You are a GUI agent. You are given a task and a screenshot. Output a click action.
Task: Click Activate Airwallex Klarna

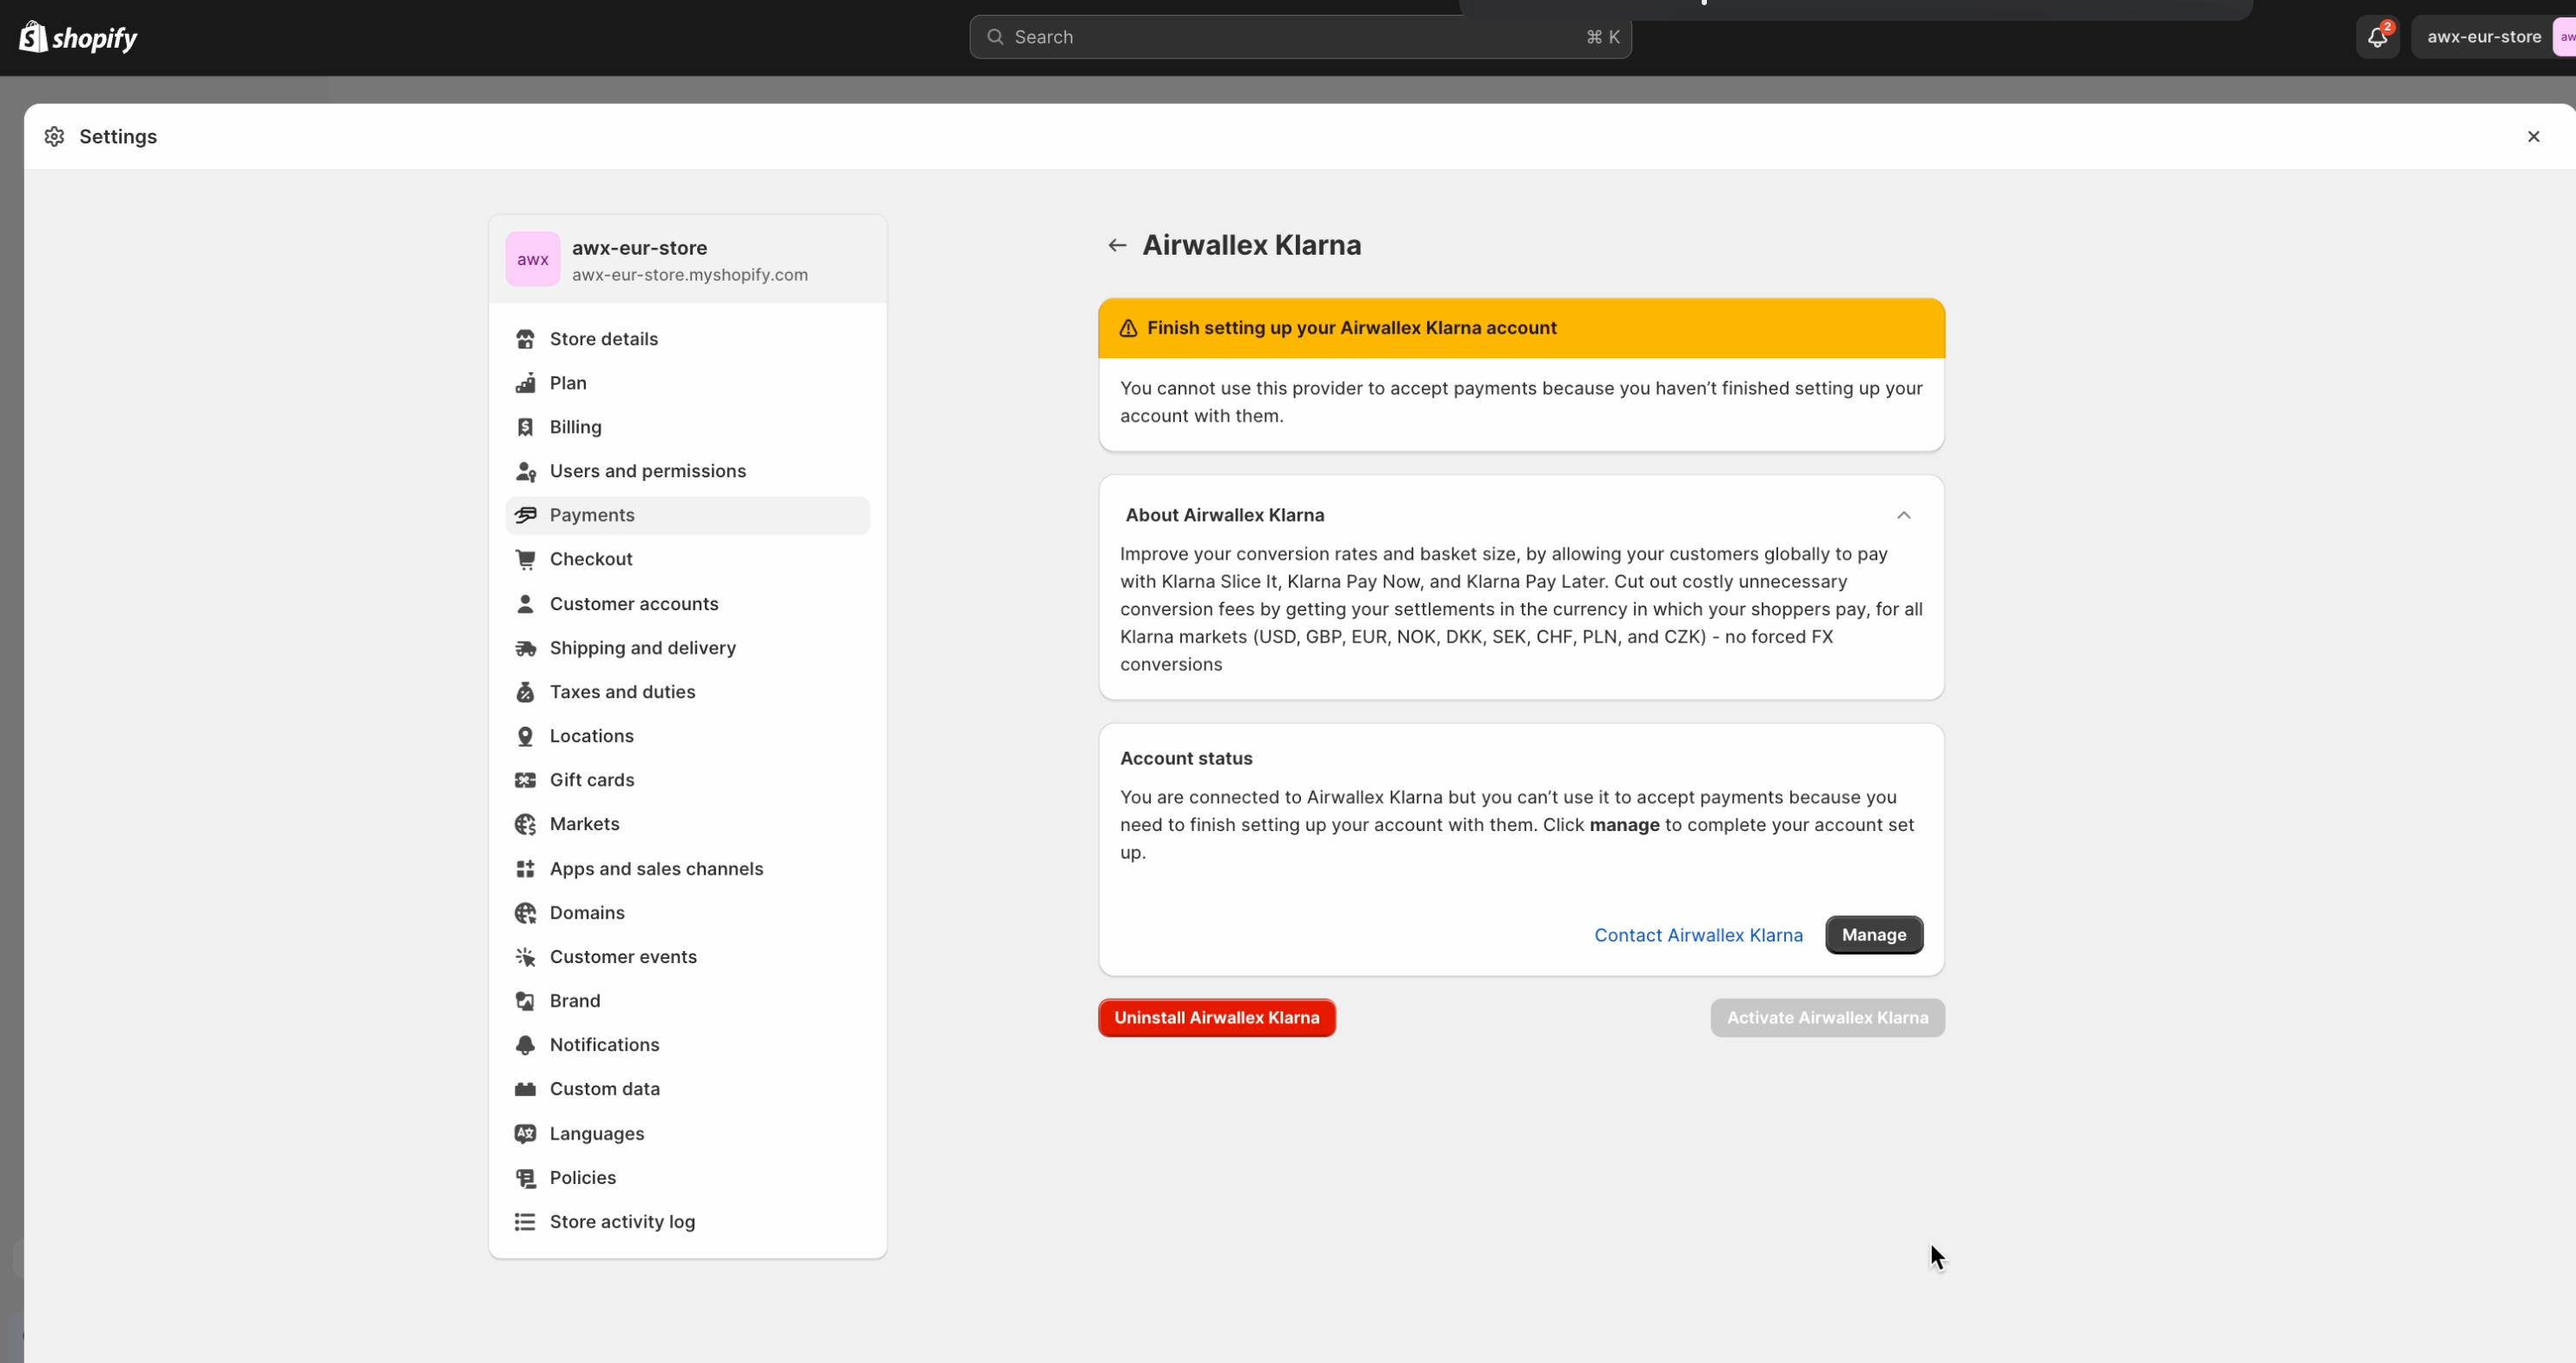[x=1827, y=1017]
